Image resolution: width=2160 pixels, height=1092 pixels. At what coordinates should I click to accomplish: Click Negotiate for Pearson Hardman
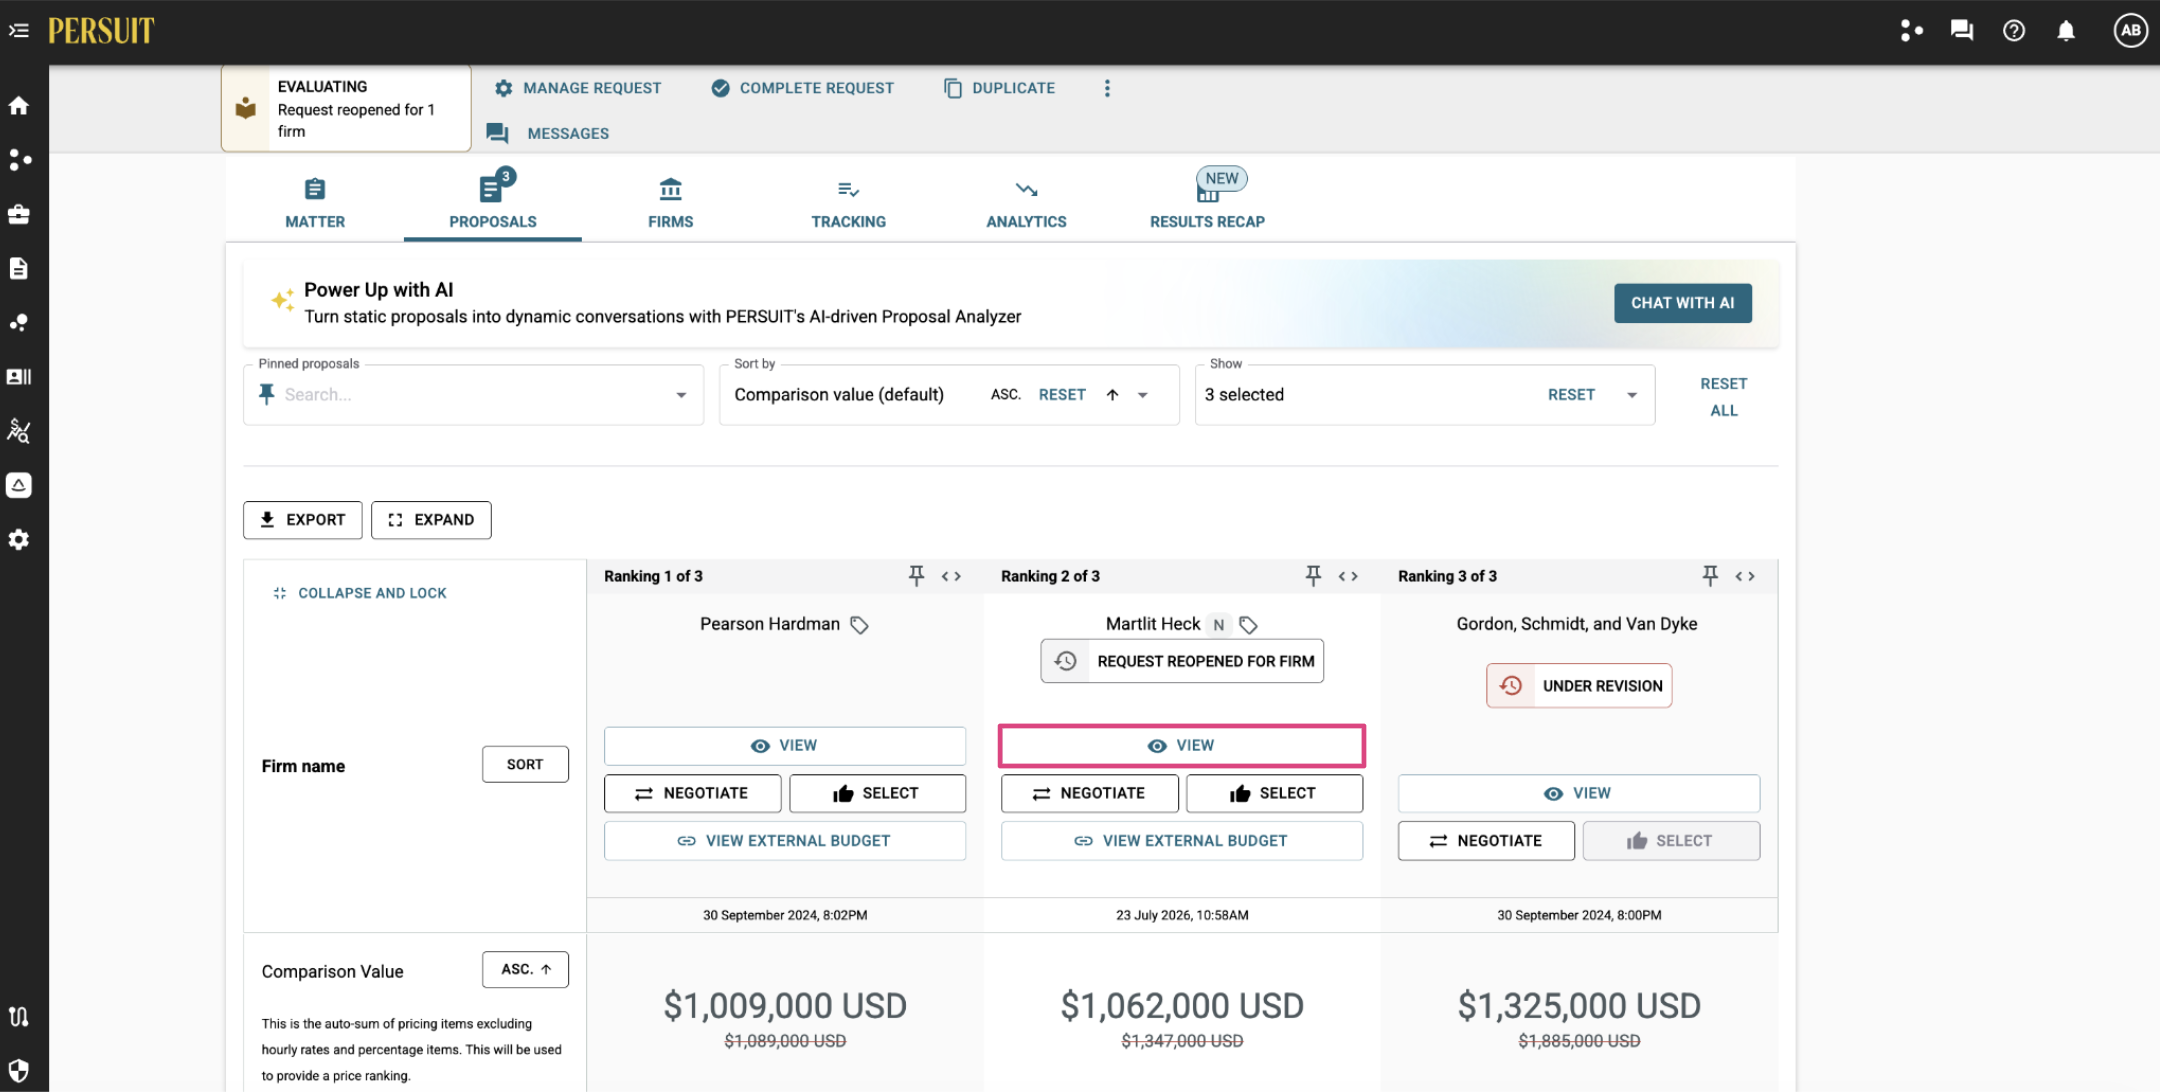pos(692,793)
